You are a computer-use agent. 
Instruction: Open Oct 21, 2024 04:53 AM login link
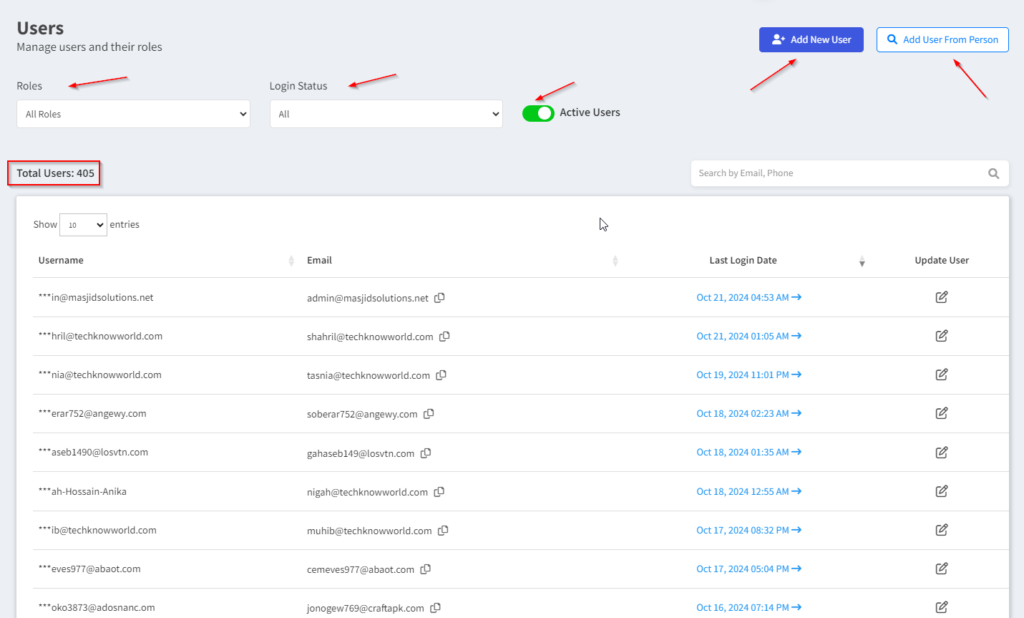coord(748,297)
